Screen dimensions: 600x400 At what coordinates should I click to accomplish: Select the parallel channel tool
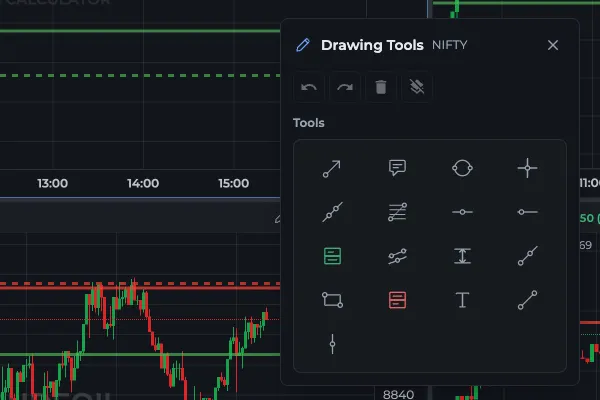[397, 256]
